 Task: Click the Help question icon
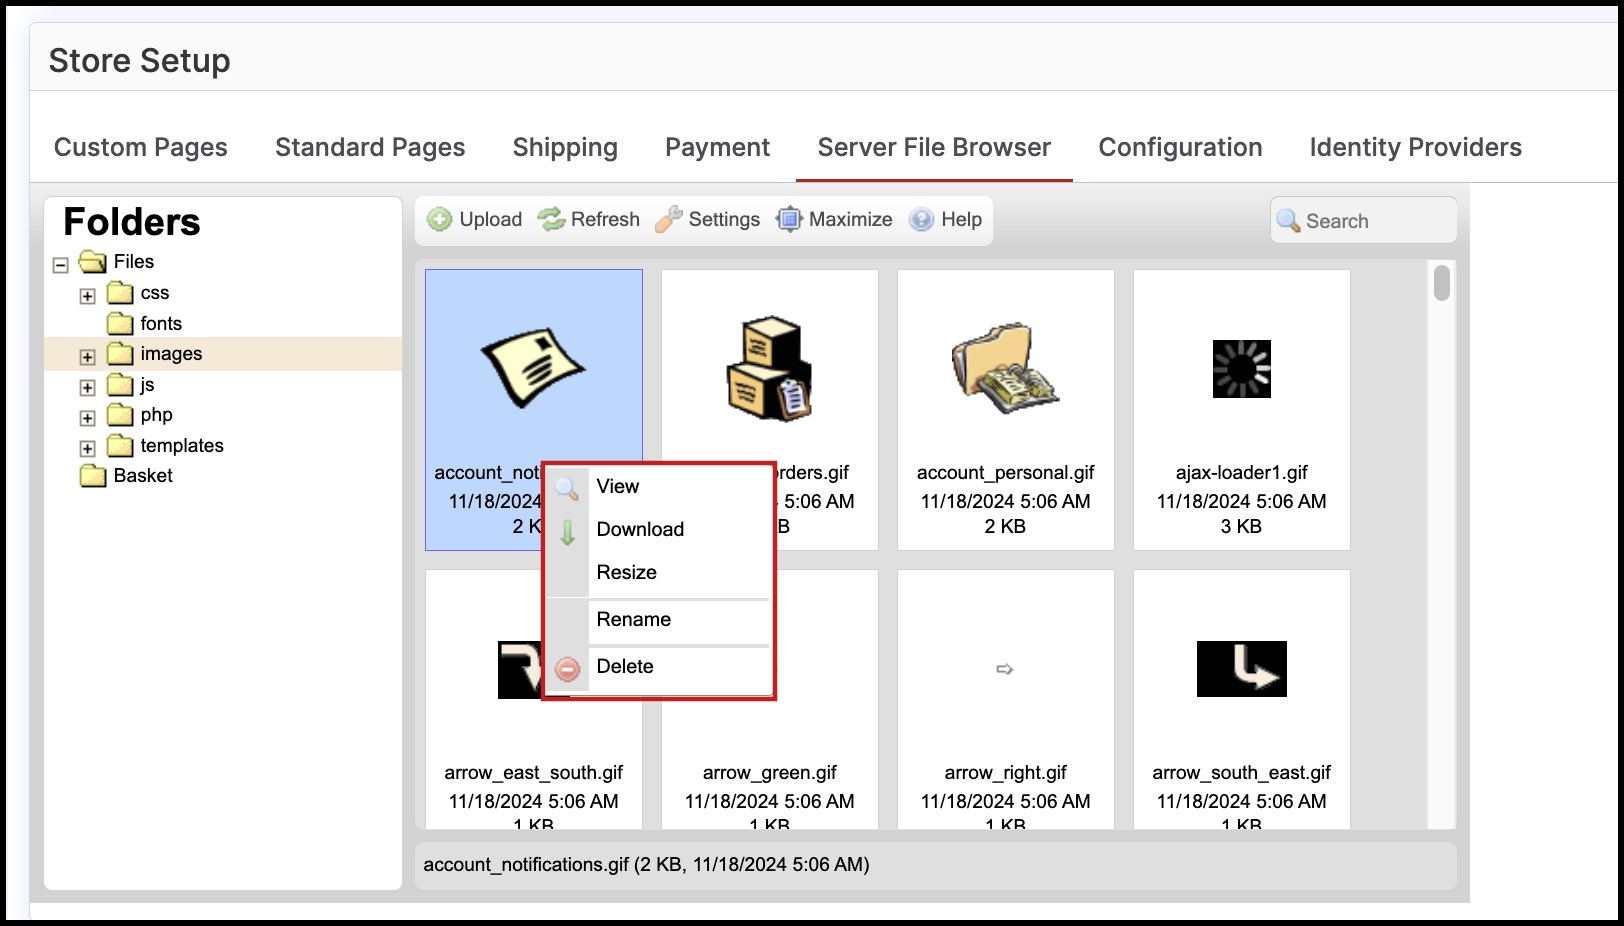(x=921, y=219)
